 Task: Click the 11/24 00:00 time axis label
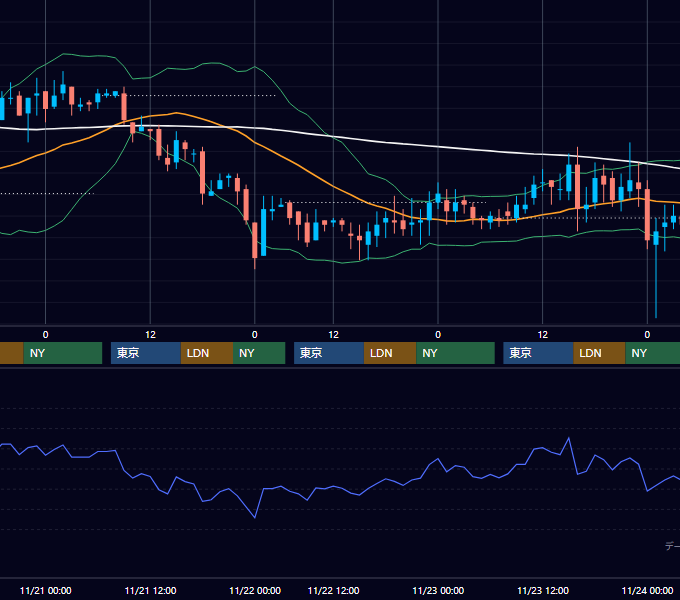point(647,590)
